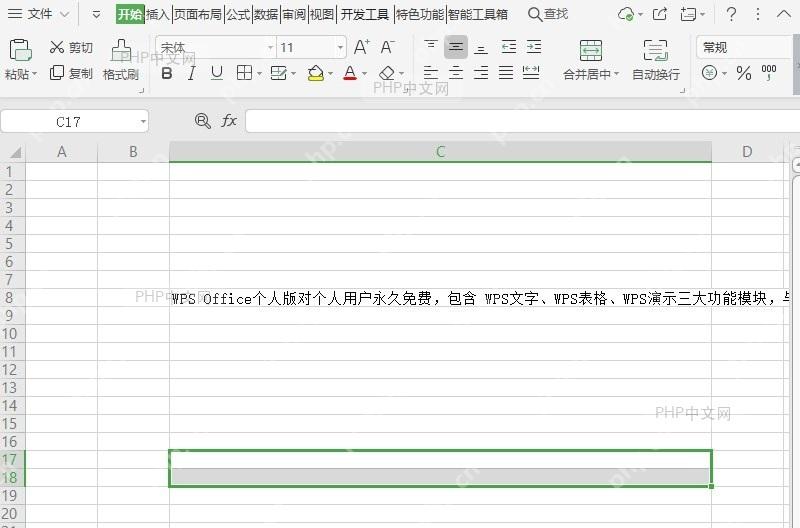Click into the formula bar input

pos(522,121)
